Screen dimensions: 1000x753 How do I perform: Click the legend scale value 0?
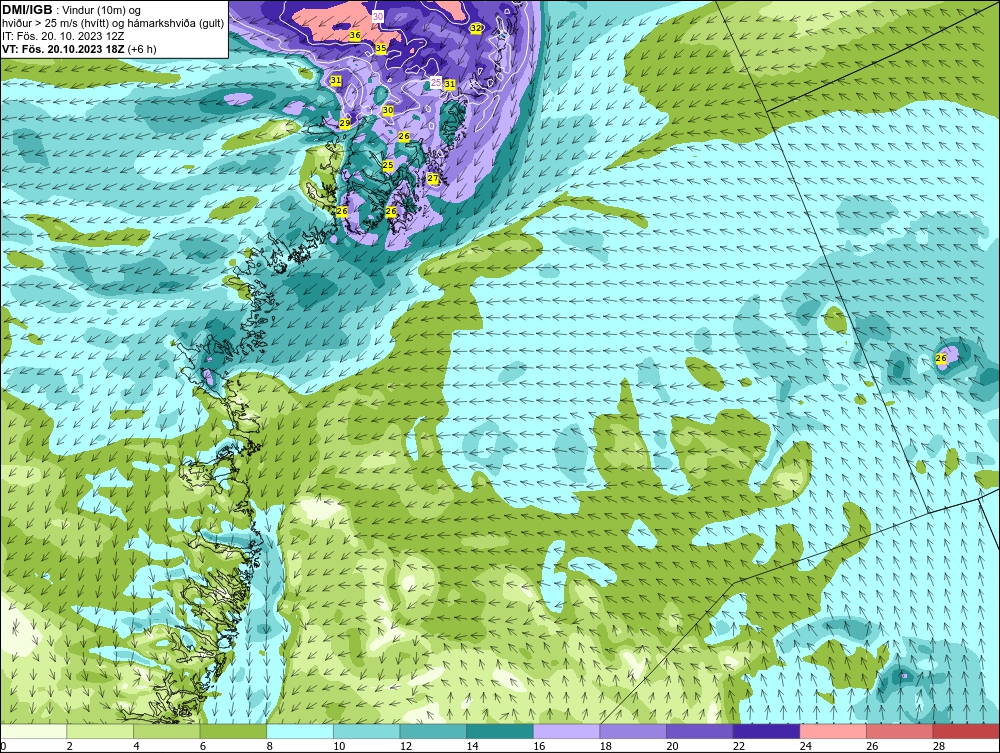point(3,746)
